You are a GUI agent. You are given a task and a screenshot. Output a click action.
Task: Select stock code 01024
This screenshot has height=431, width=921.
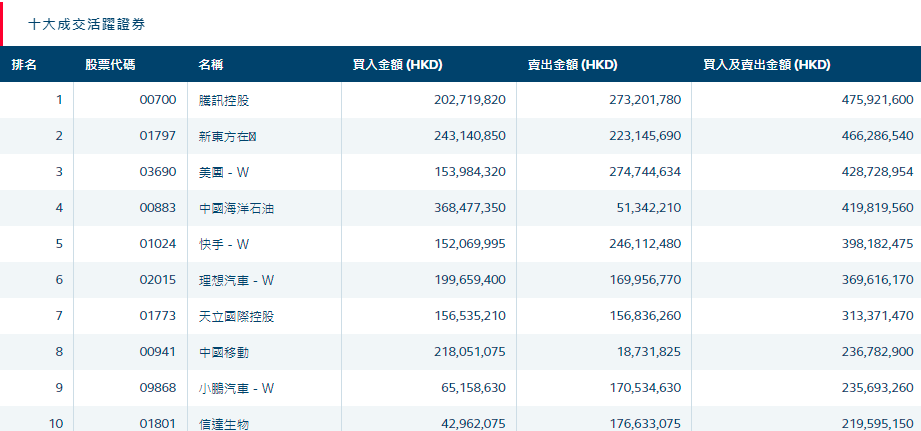tap(158, 244)
